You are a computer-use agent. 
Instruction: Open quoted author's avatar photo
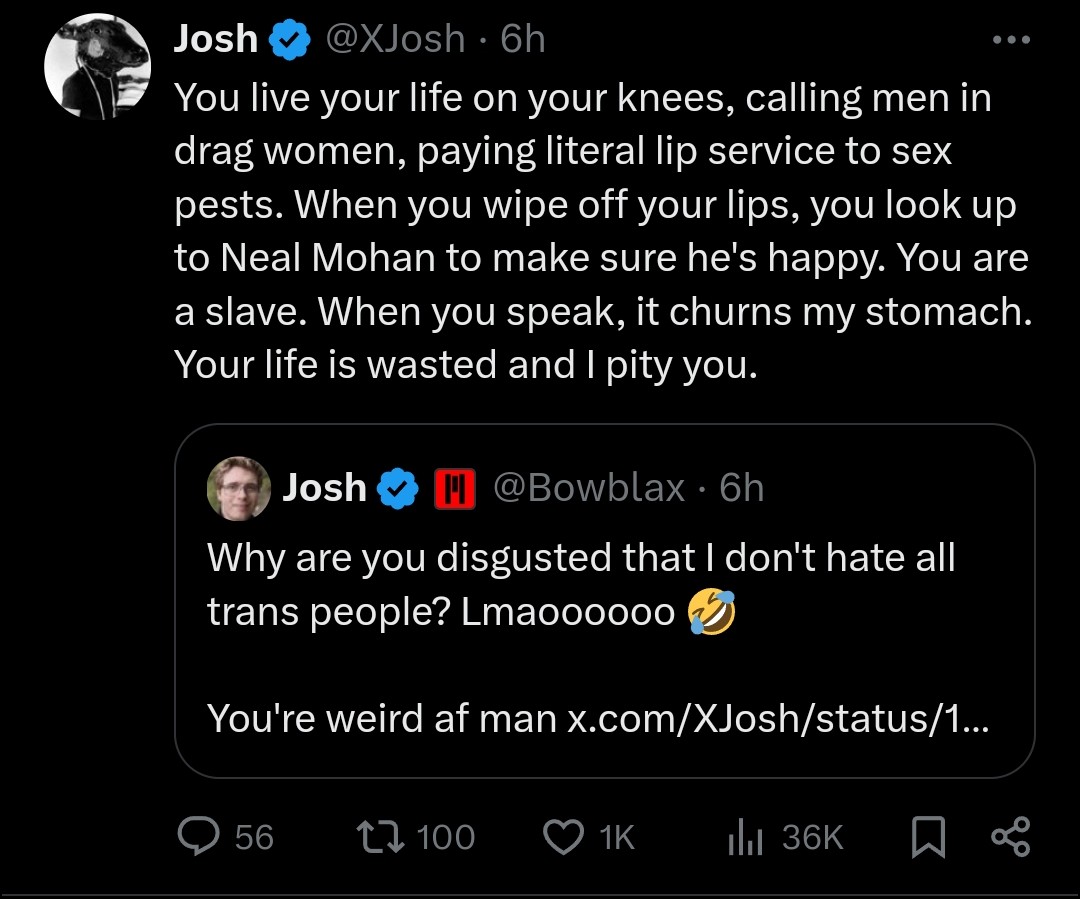pyautogui.click(x=239, y=488)
